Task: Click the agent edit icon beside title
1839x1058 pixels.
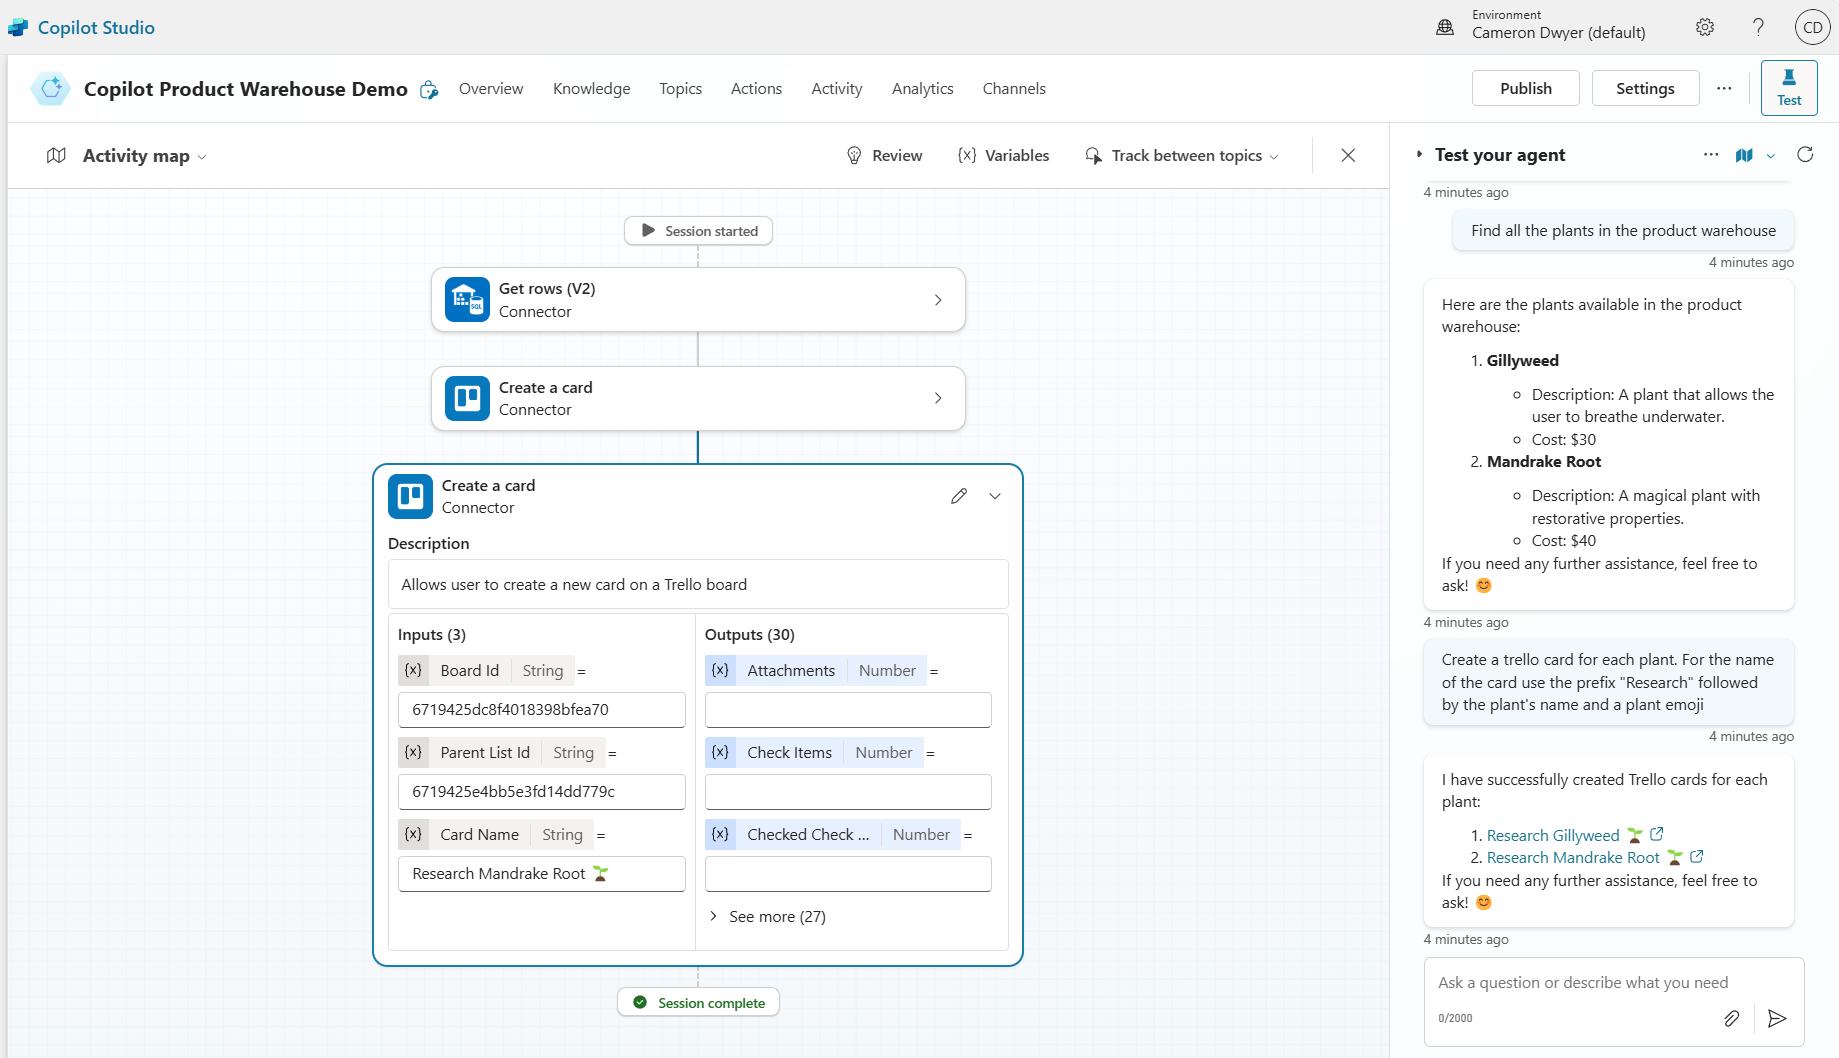Action: click(429, 90)
